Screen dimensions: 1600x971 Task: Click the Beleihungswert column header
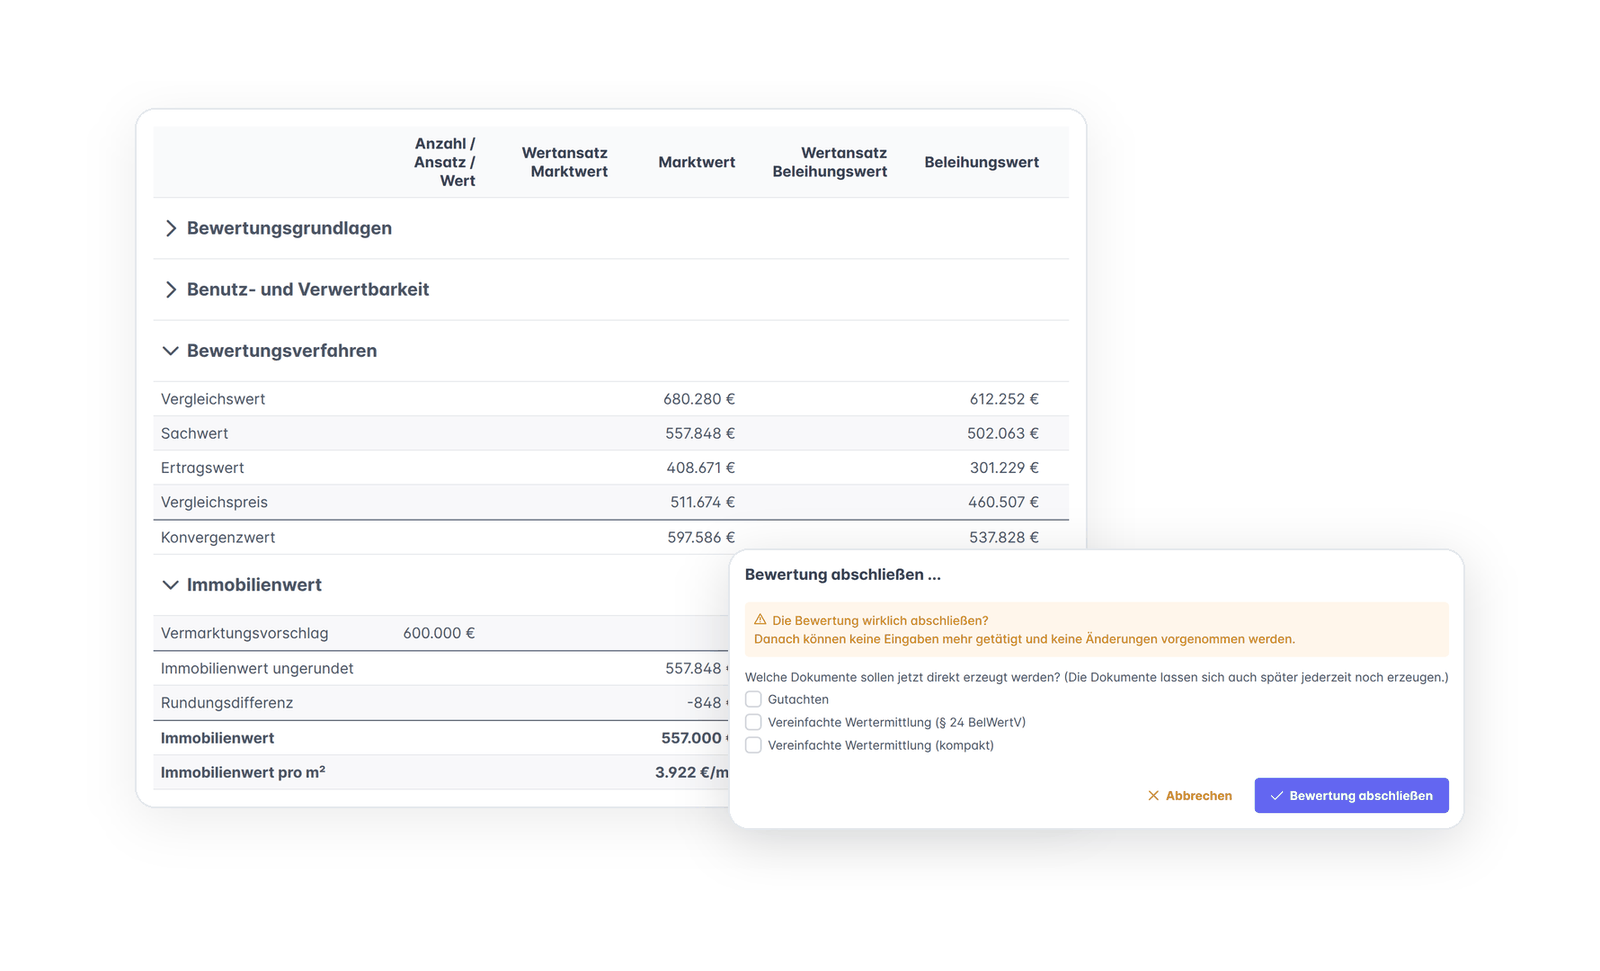pyautogui.click(x=982, y=162)
